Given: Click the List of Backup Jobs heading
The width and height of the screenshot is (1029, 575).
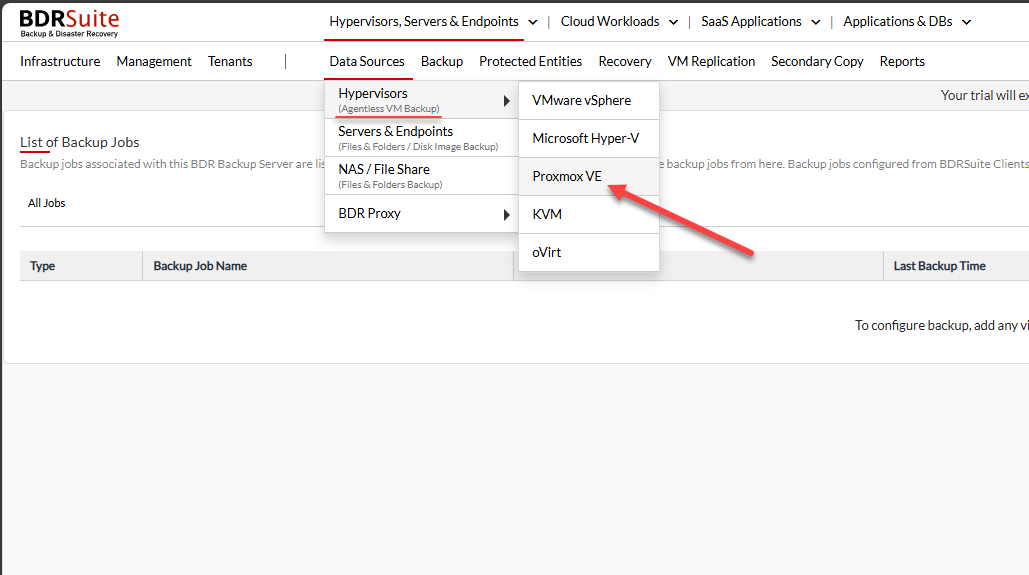Looking at the screenshot, I should click(x=79, y=142).
